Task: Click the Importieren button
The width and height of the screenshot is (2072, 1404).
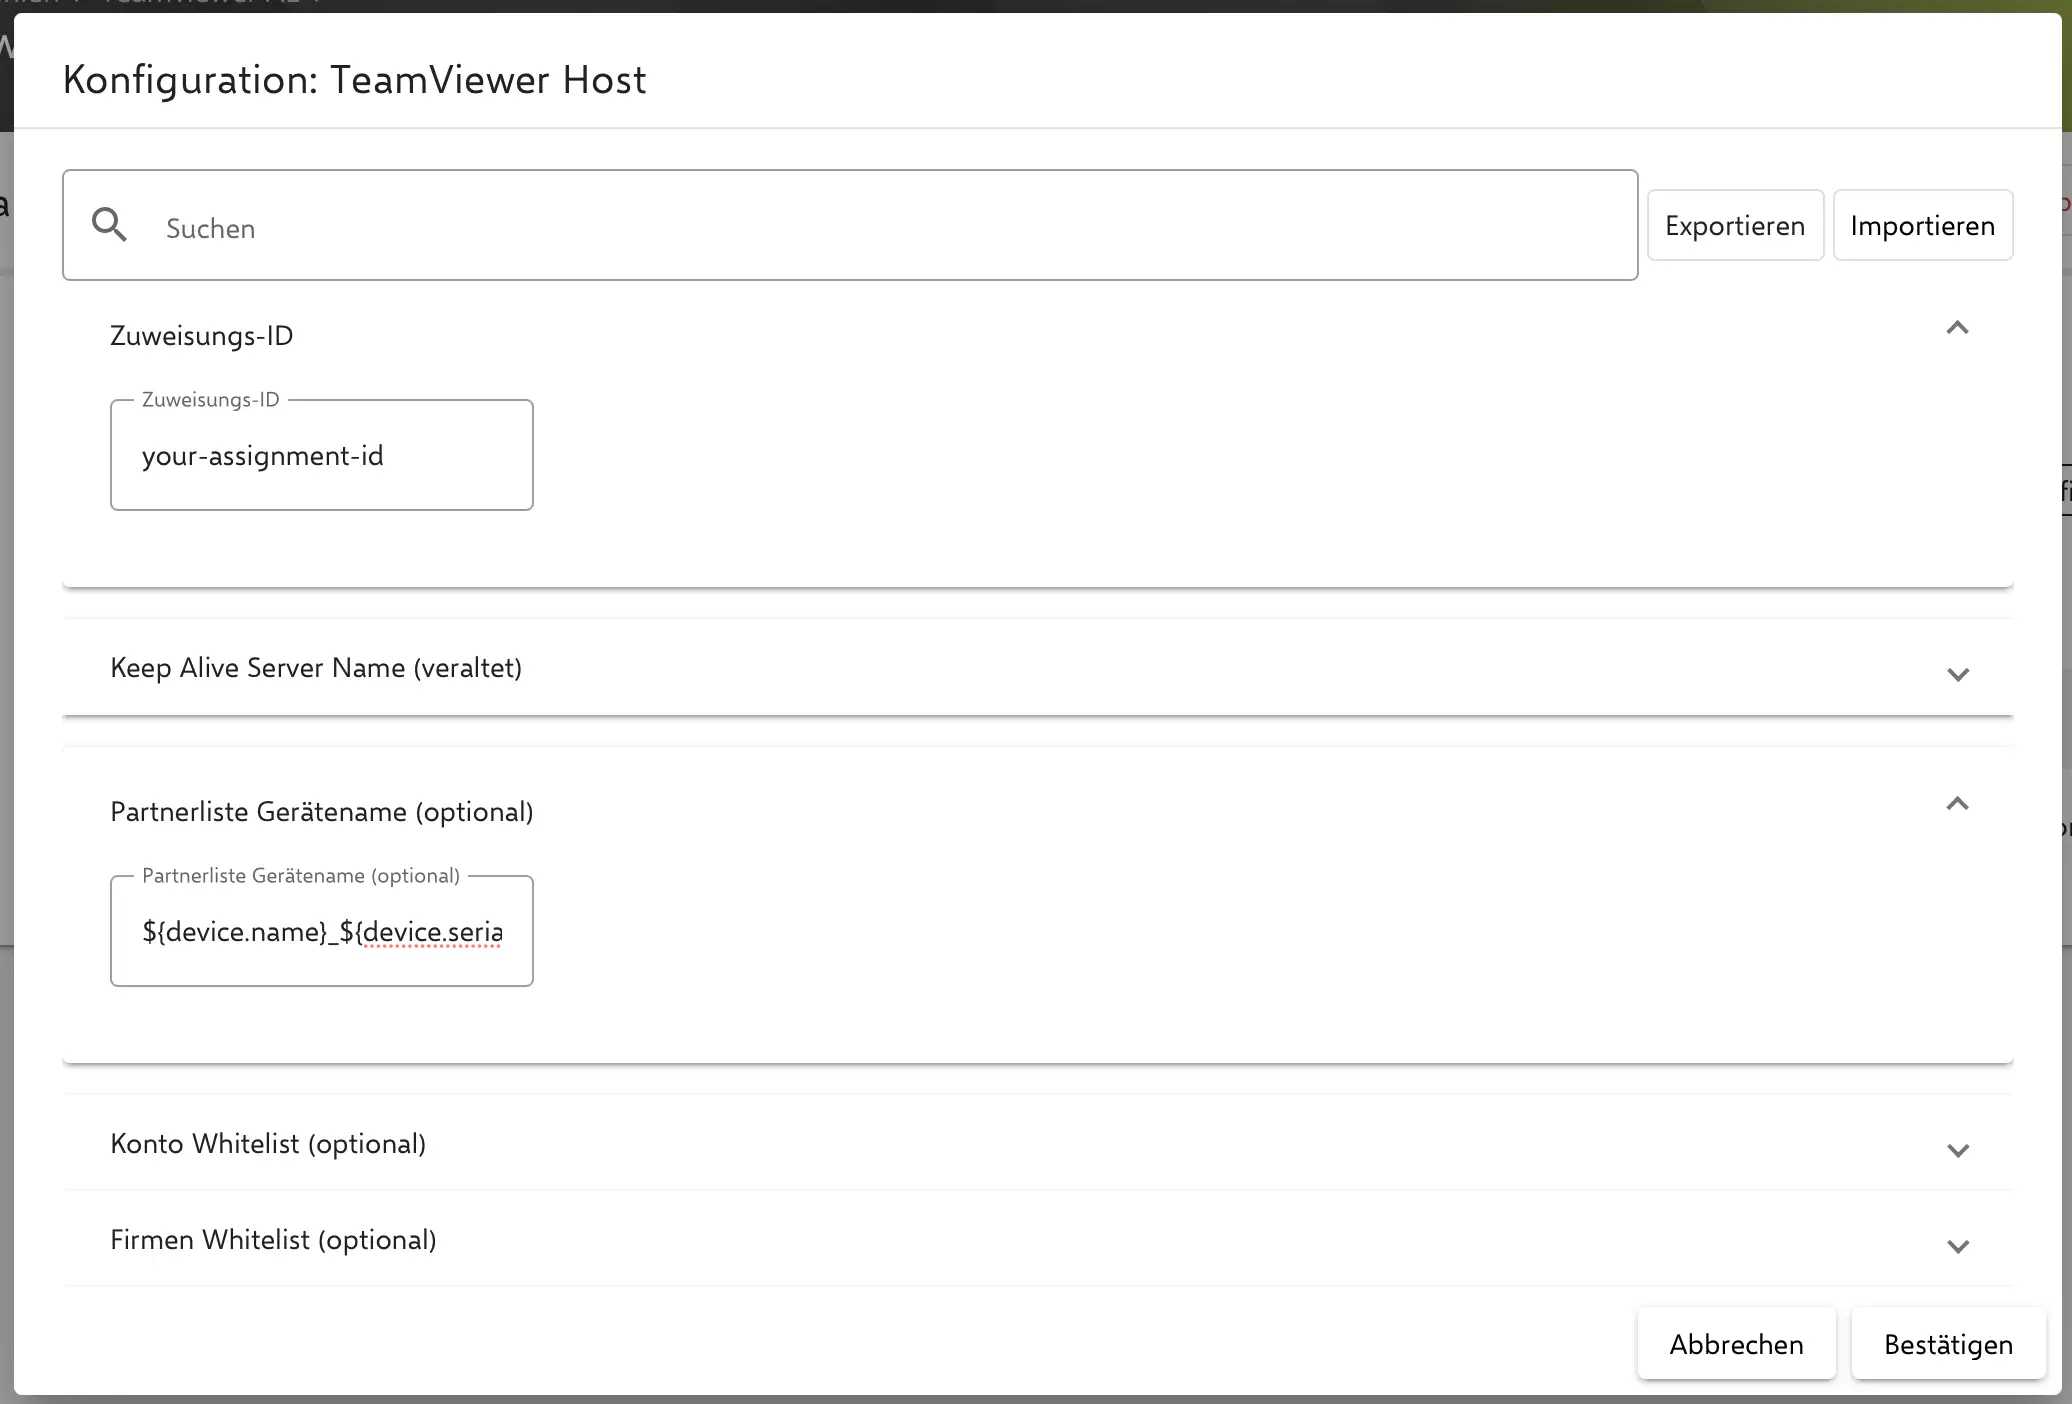Action: pos(1922,225)
